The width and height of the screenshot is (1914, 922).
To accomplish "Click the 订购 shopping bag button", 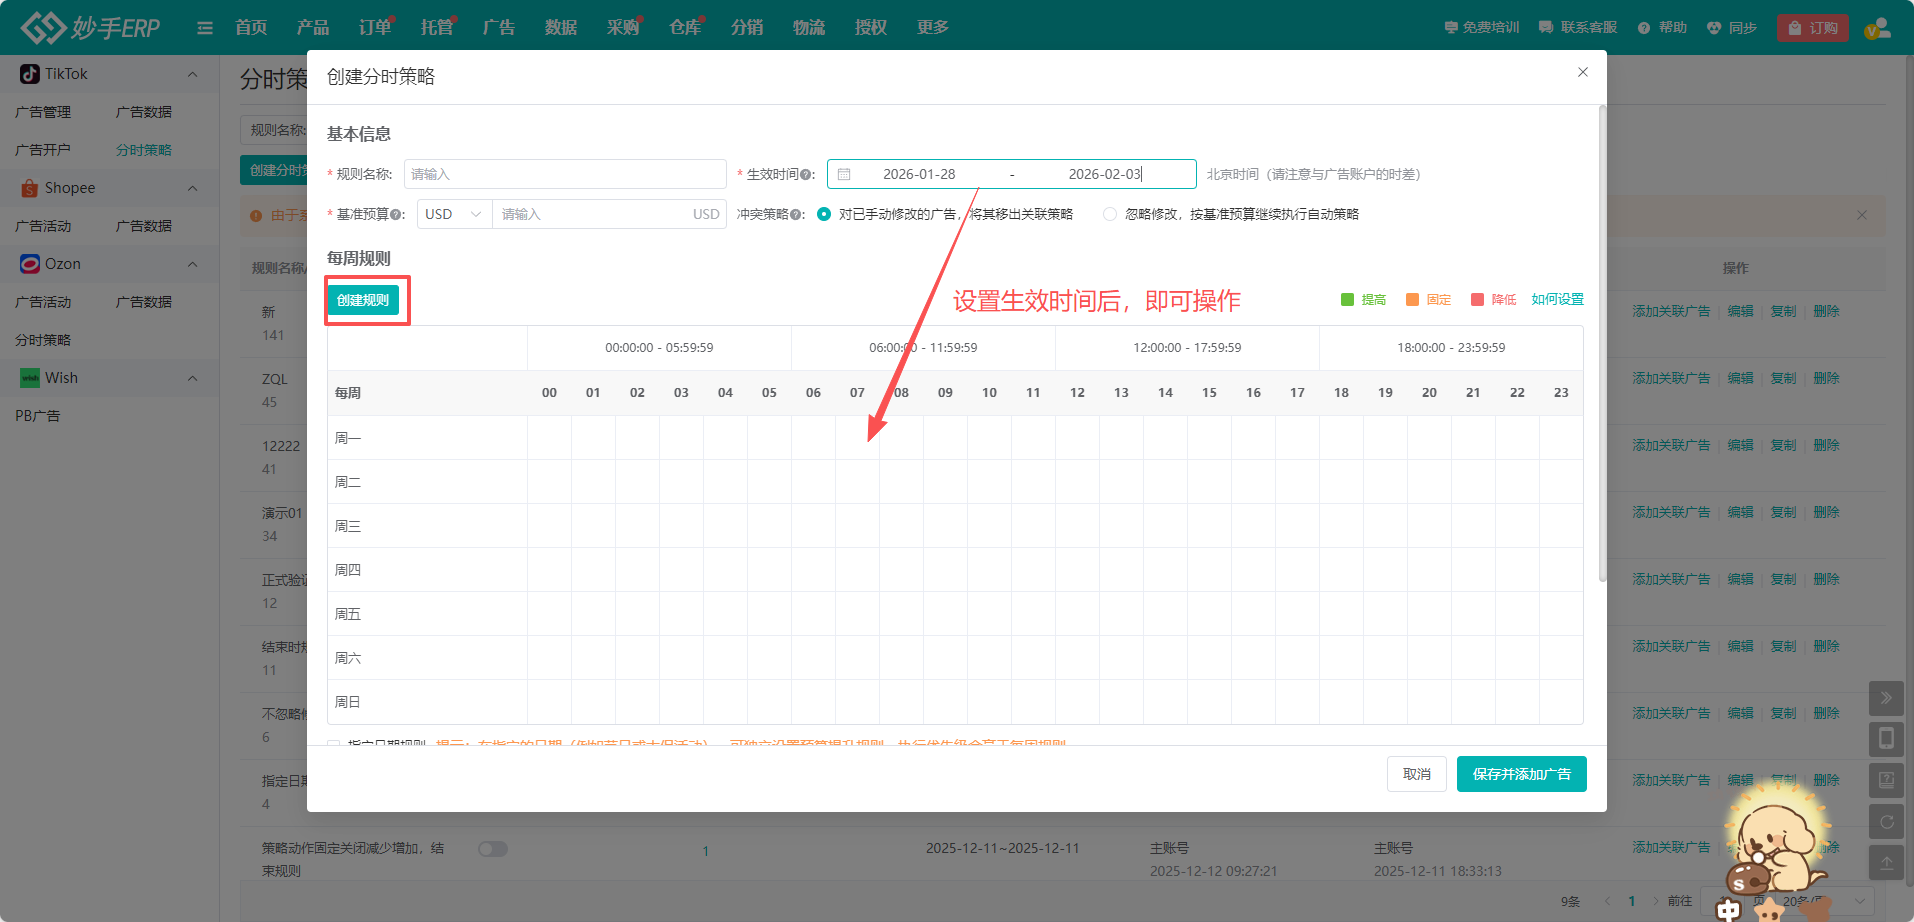I will [1812, 28].
